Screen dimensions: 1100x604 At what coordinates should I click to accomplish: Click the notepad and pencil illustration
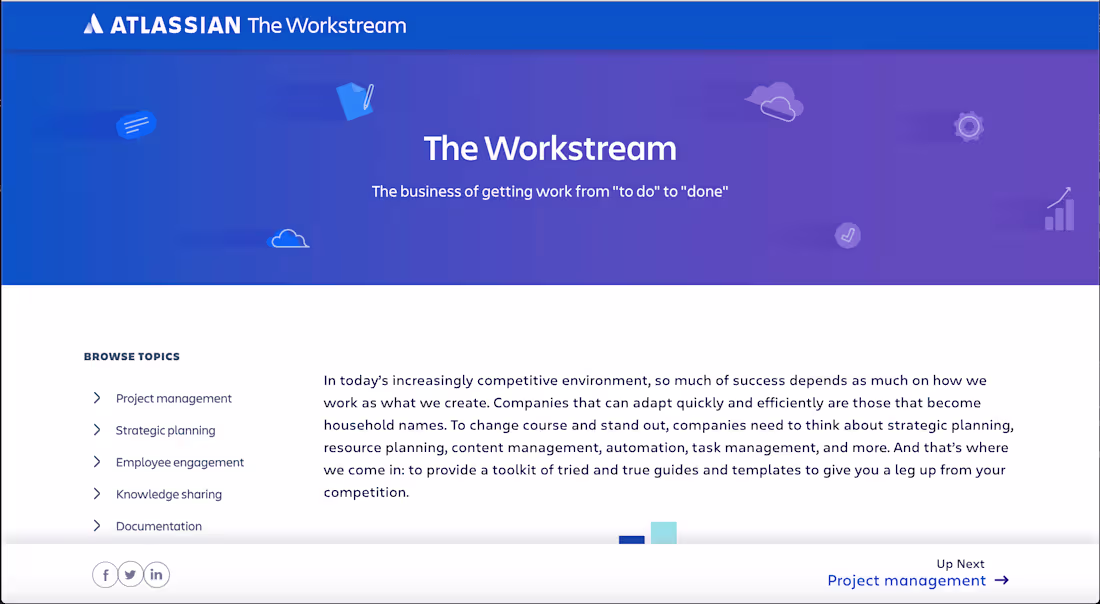[x=357, y=101]
